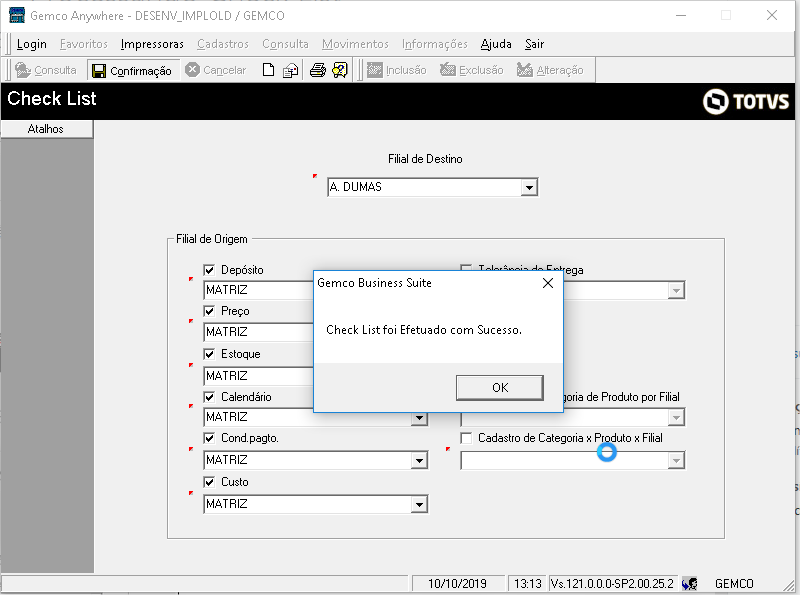This screenshot has width=800, height=595.
Task: Expand the Filial de Destino dropdown
Action: pos(530,188)
